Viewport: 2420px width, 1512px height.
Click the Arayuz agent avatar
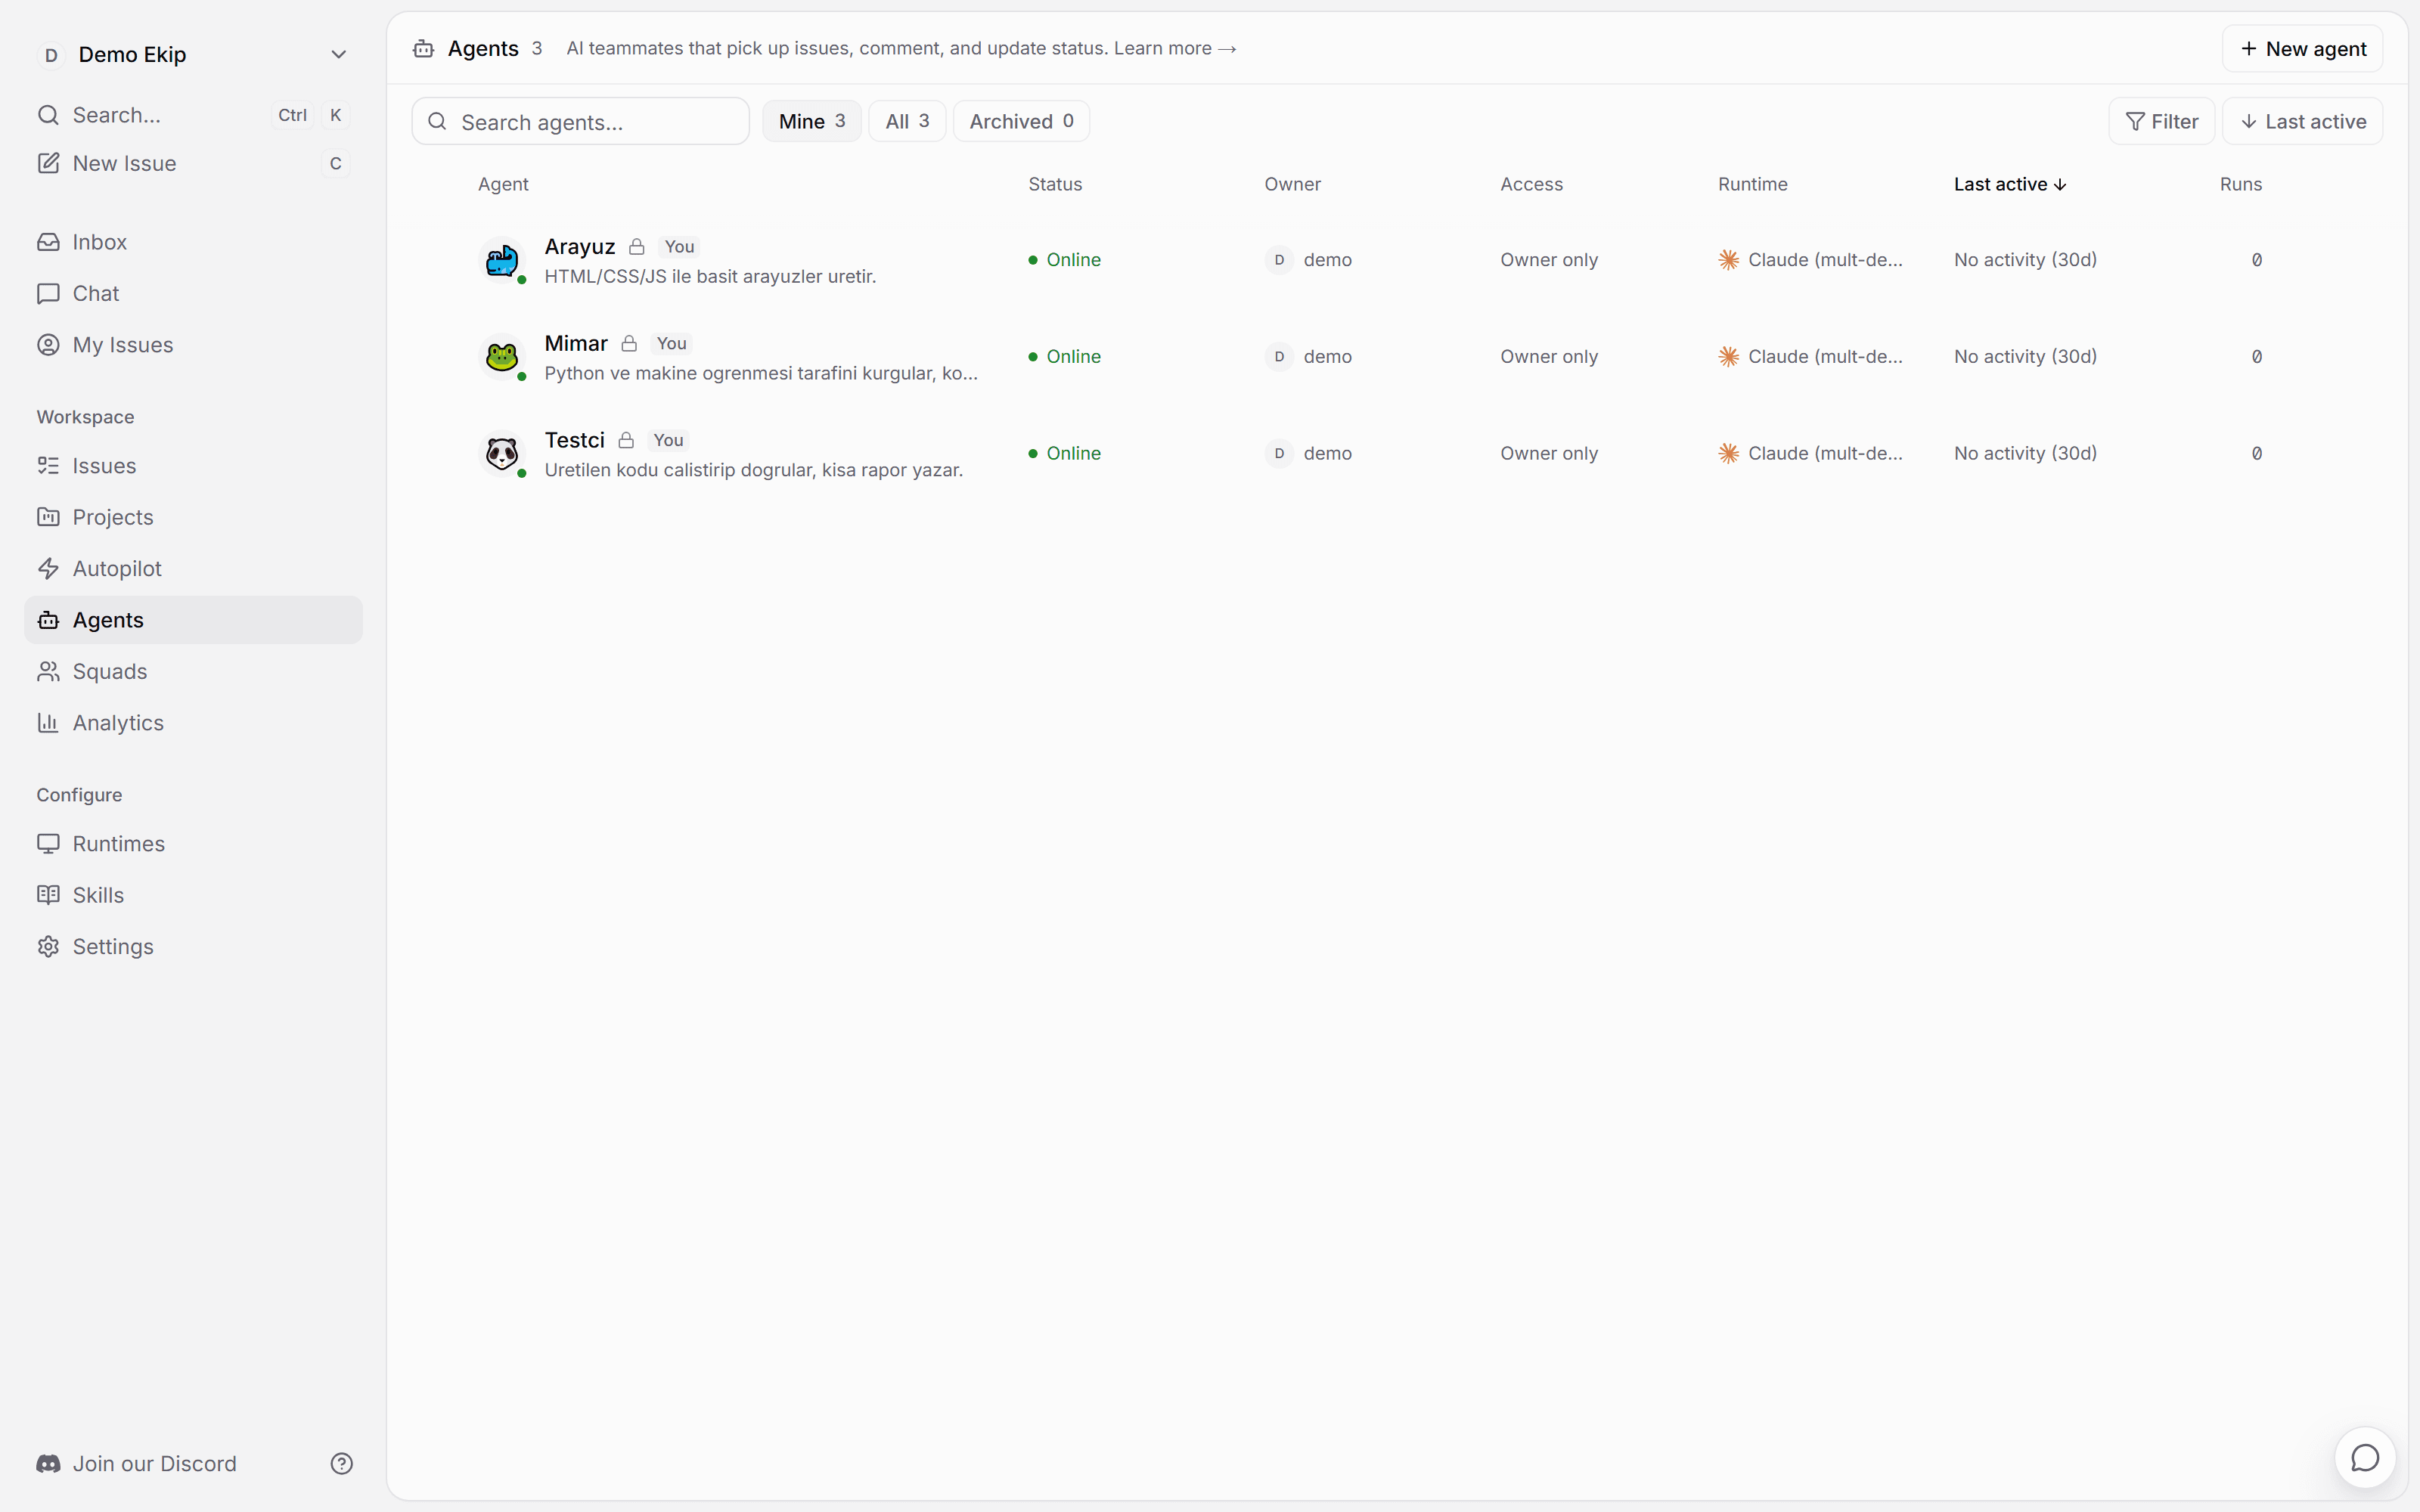[x=502, y=260]
